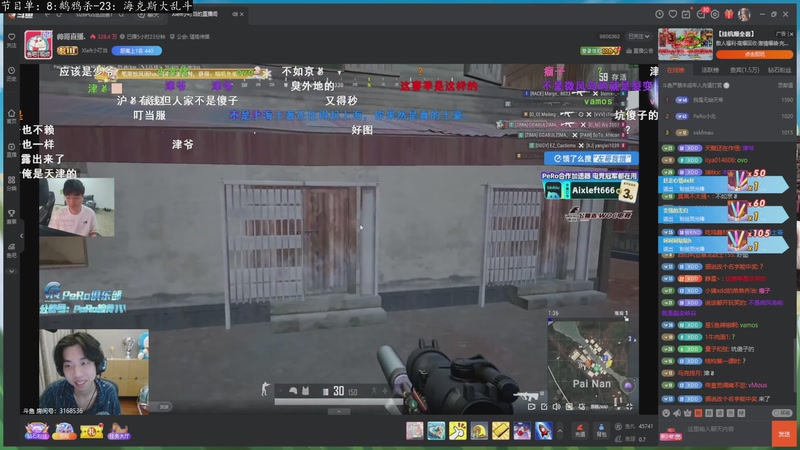Image resolution: width=800 pixels, height=450 pixels.
Task: Open the emoji smiley icon in chat toolbar
Action: [x=666, y=413]
